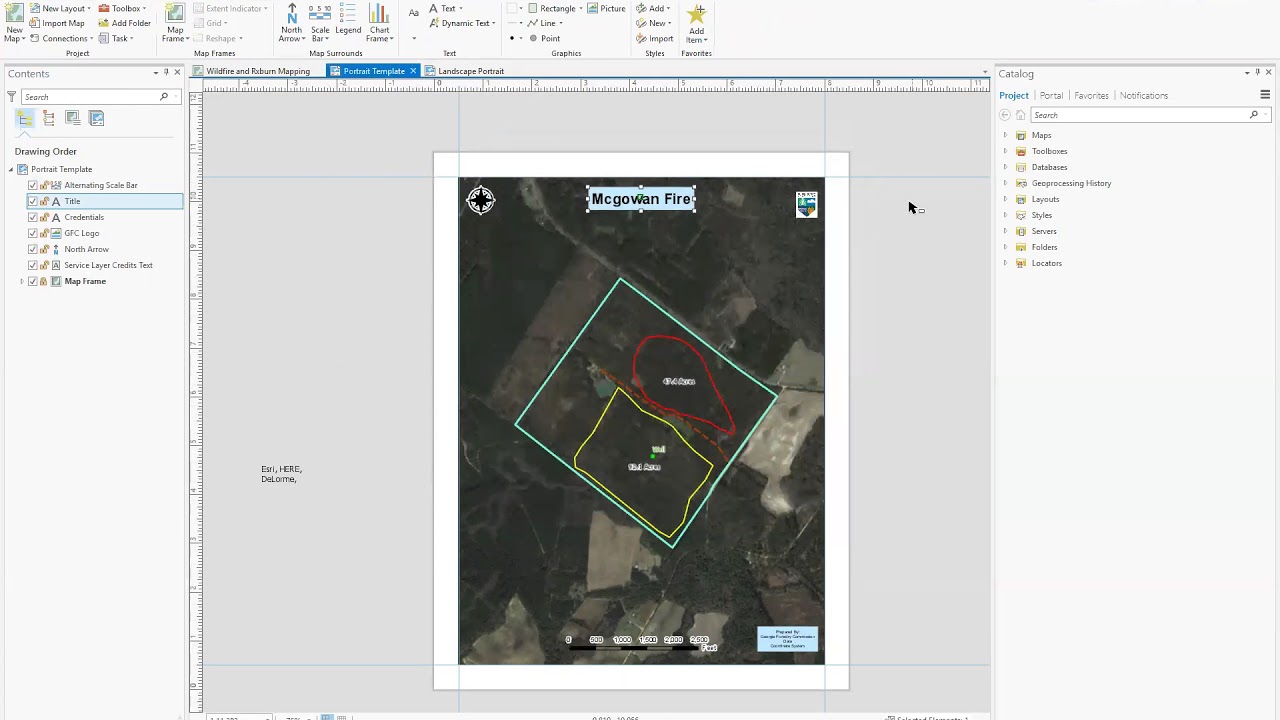Image resolution: width=1280 pixels, height=720 pixels.
Task: Click the New Map button
Action: (14, 22)
